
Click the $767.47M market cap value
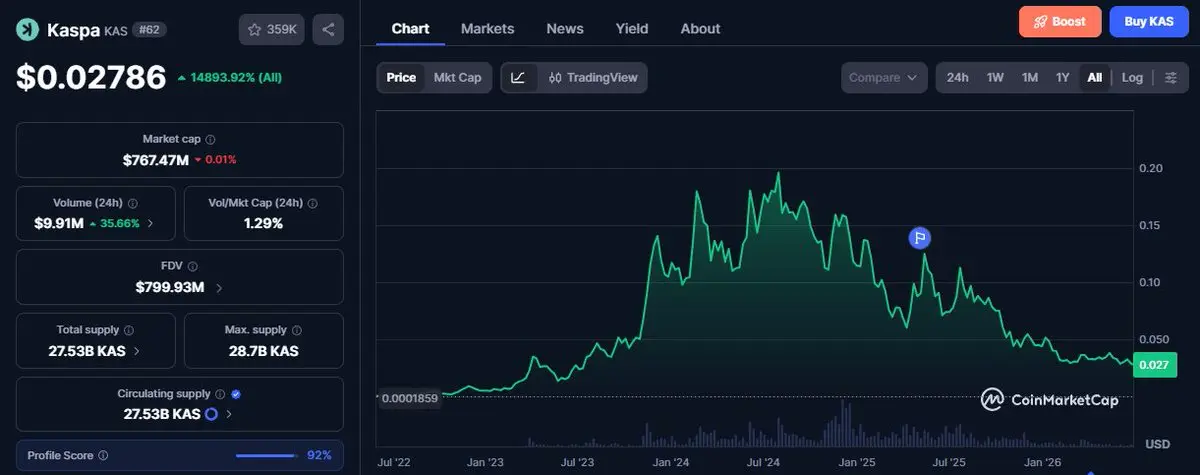[155, 160]
